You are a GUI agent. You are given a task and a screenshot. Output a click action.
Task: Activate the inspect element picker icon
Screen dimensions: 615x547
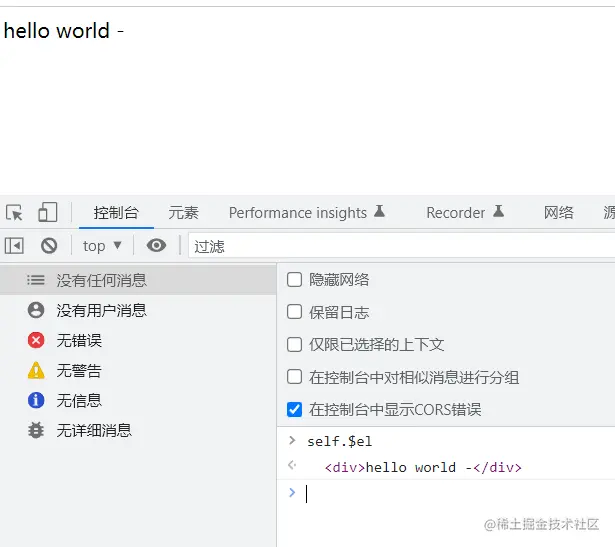15,213
